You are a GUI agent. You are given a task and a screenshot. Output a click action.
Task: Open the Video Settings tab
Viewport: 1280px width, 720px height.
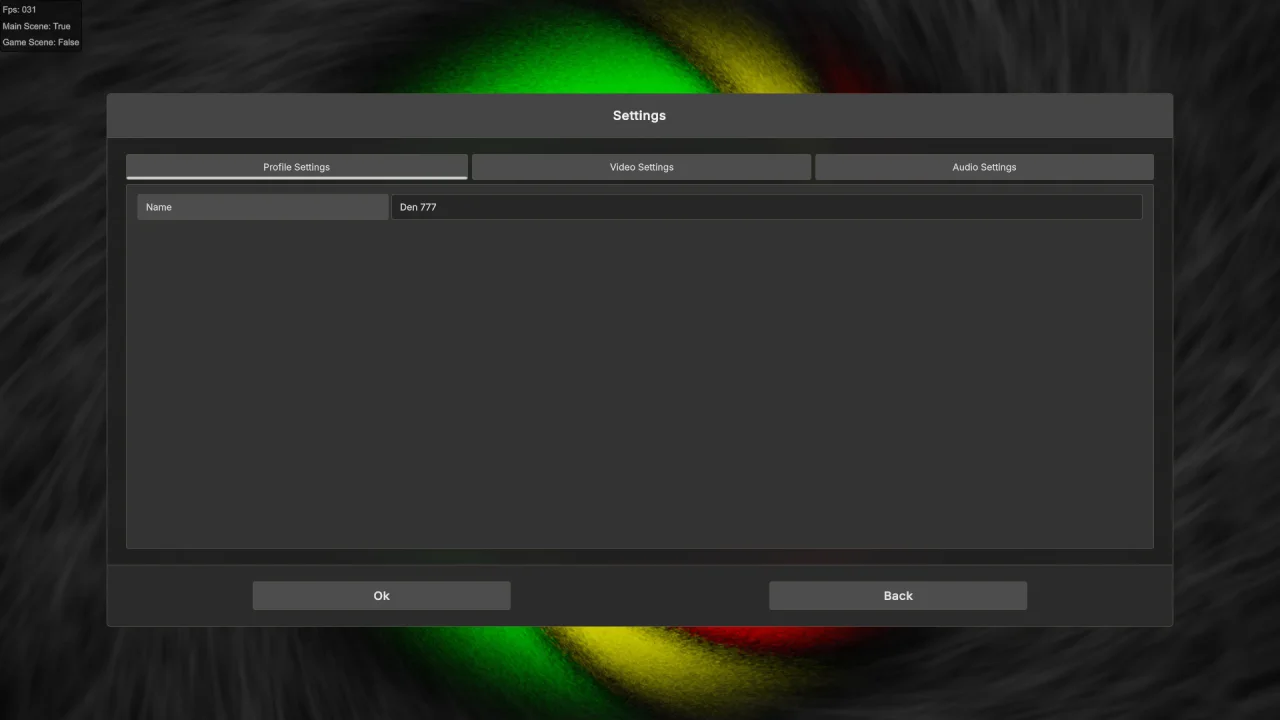click(x=641, y=167)
